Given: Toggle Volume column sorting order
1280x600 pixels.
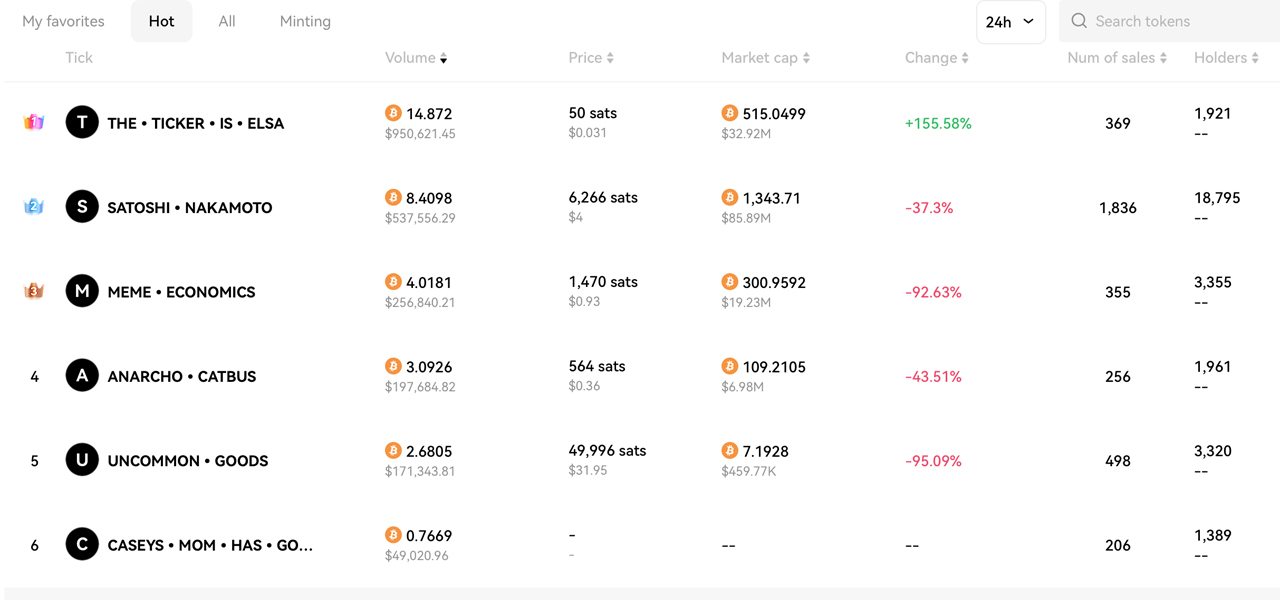Looking at the screenshot, I should click(444, 58).
